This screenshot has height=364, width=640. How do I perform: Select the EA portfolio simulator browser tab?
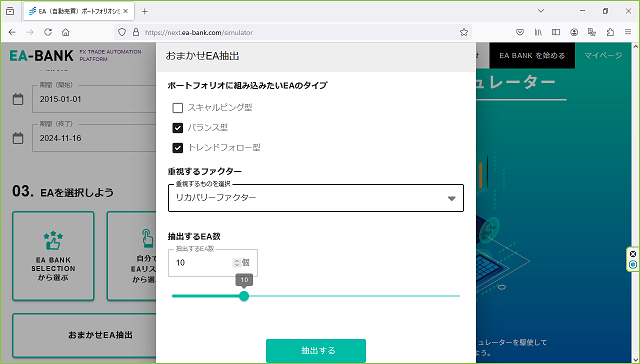click(x=78, y=11)
